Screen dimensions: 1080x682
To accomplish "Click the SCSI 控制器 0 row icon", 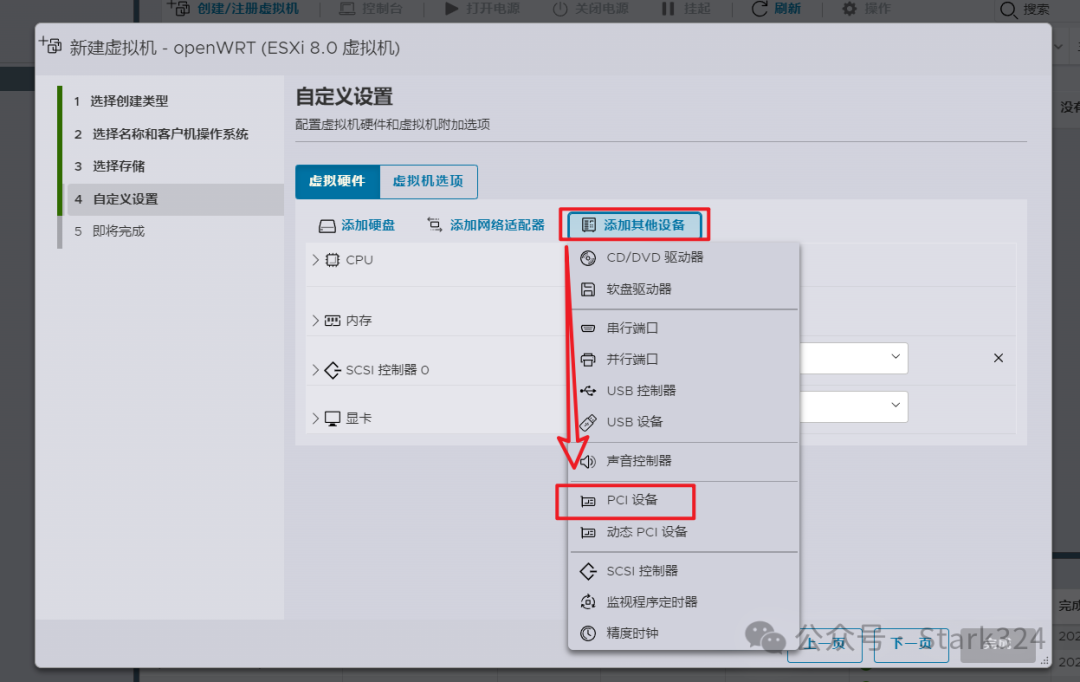I will click(x=333, y=370).
